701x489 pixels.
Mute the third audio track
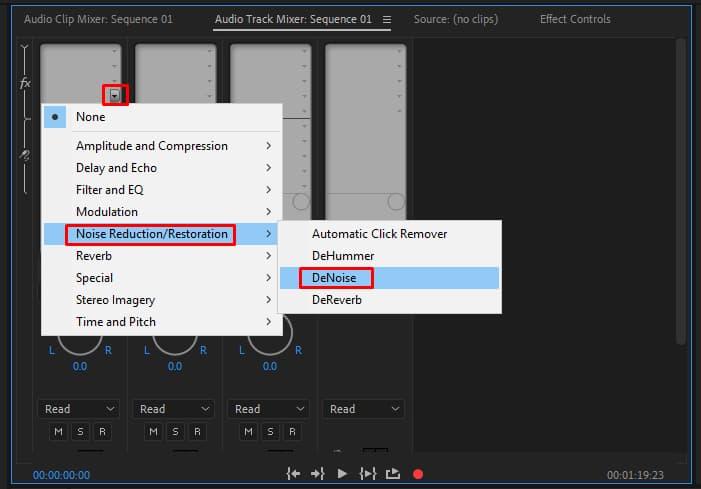pos(249,432)
